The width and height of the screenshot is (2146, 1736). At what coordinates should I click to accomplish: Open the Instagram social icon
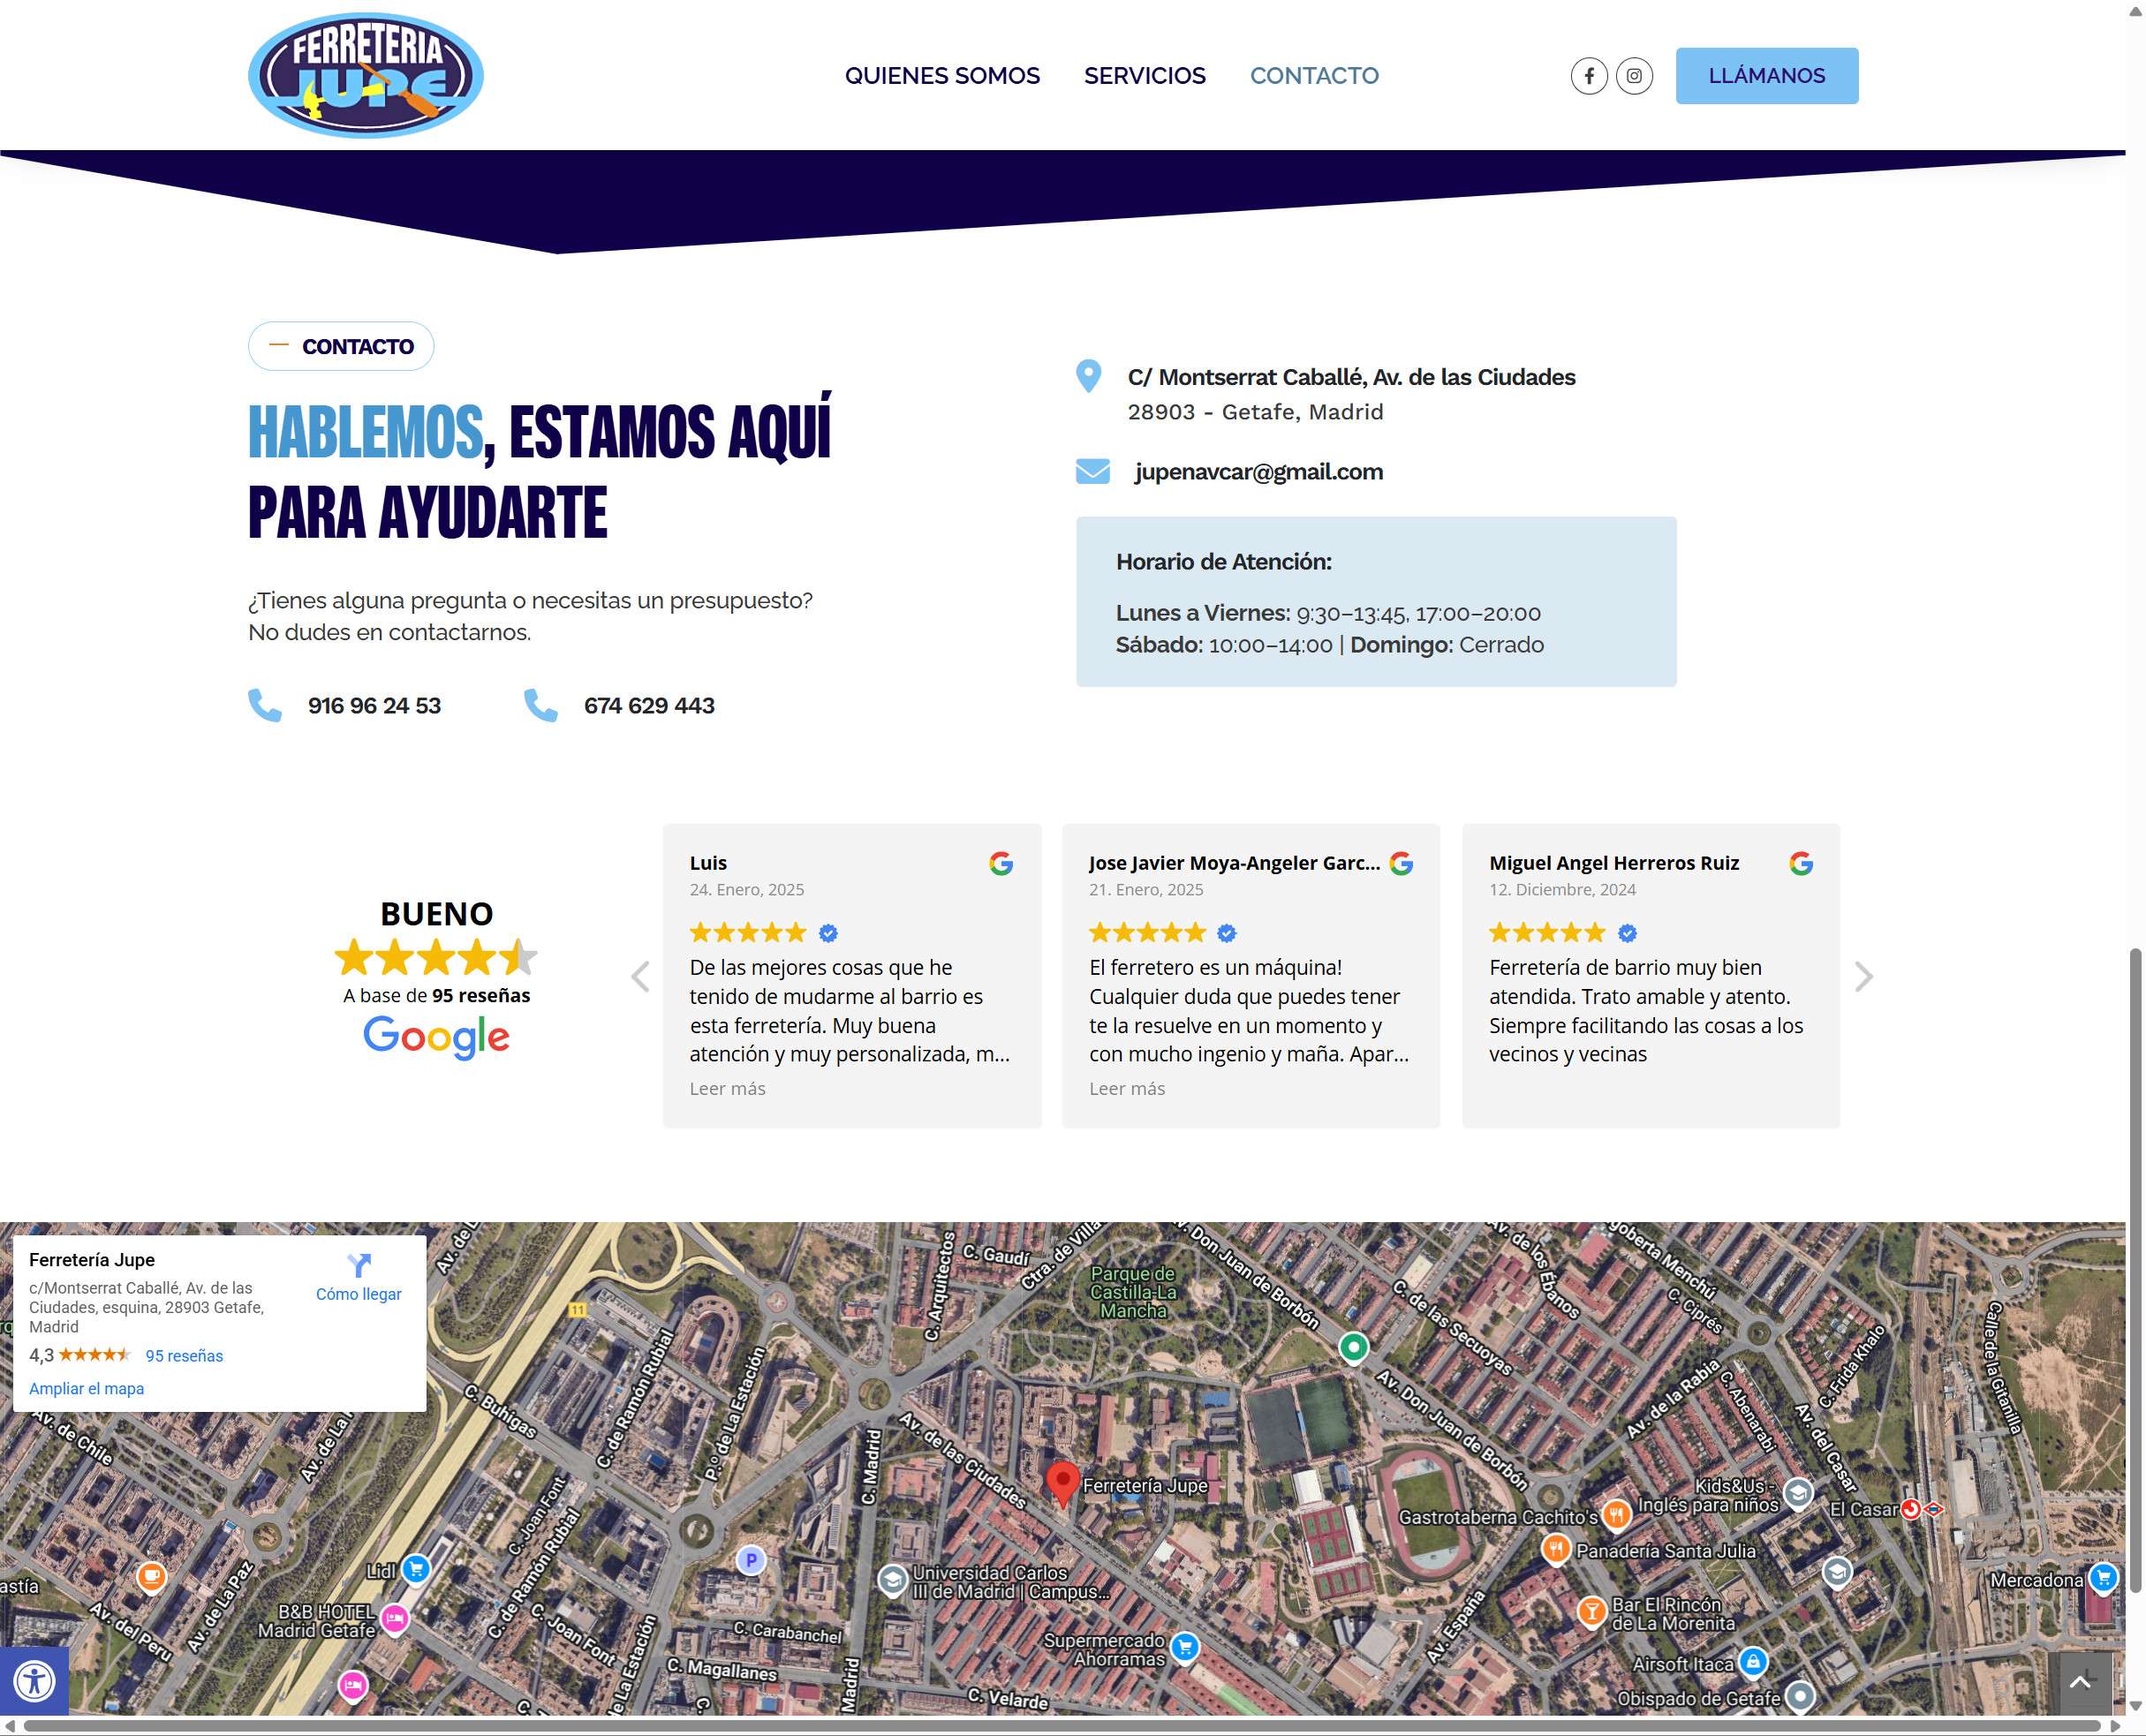[x=1633, y=76]
